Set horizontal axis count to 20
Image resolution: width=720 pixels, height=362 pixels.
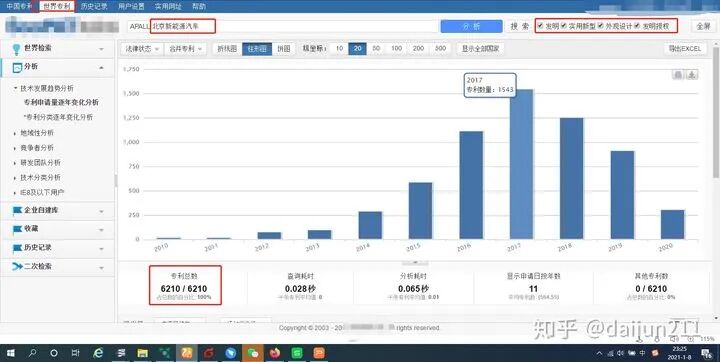click(357, 48)
